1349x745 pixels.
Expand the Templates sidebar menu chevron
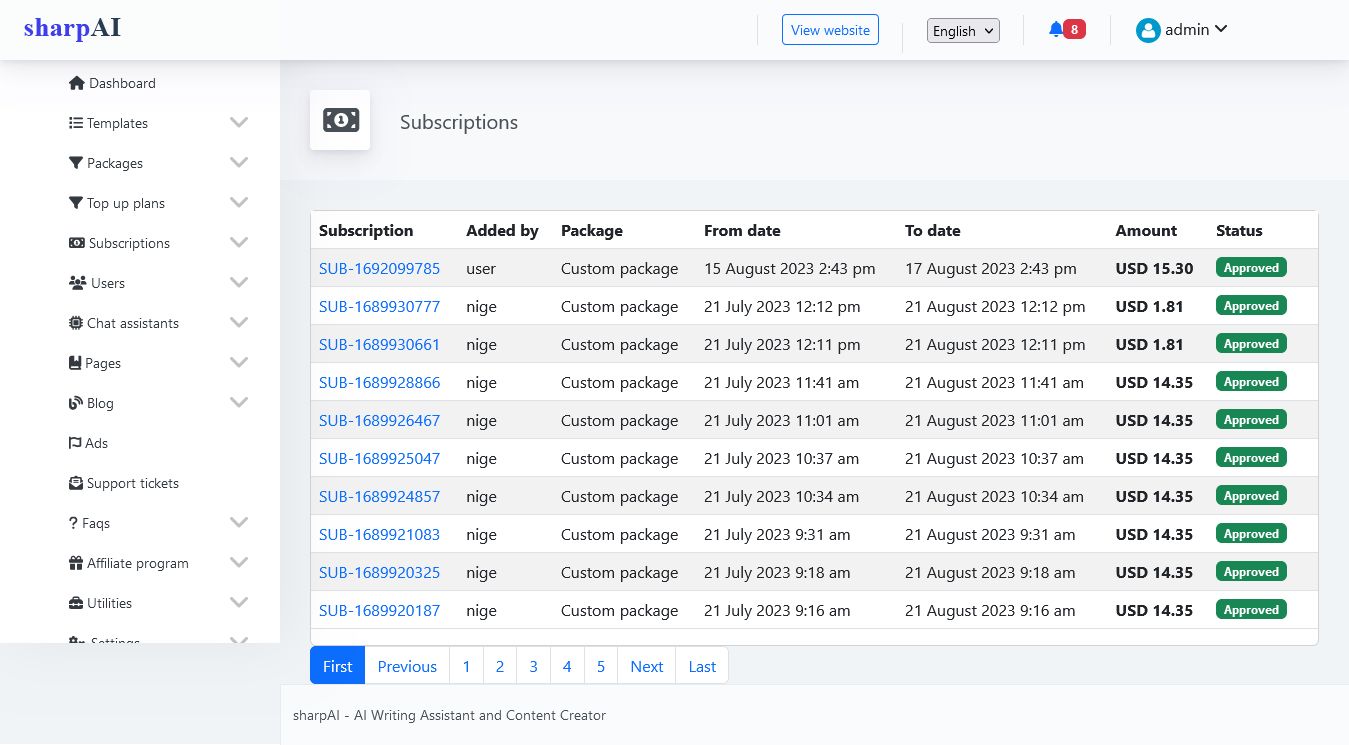click(x=239, y=122)
